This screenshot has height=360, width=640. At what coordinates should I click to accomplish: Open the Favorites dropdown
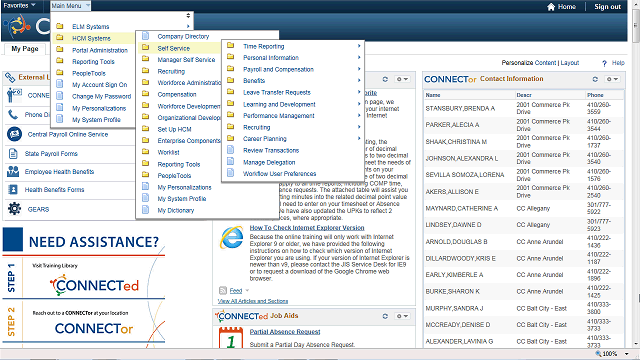point(19,6)
